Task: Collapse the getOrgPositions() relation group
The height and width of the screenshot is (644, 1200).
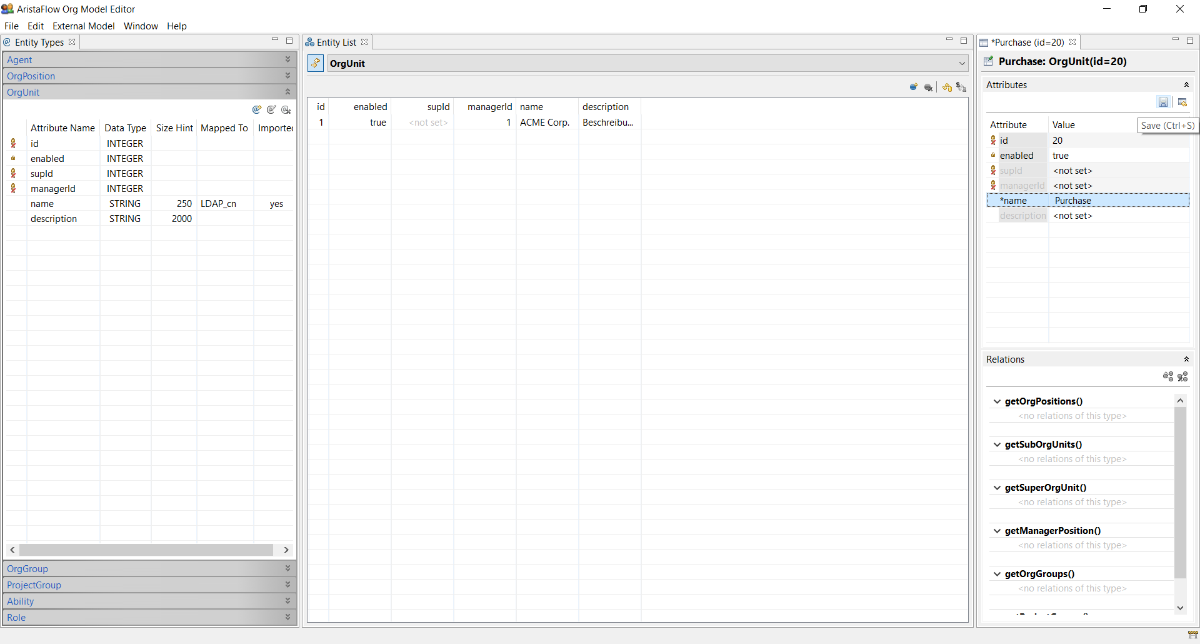Action: click(997, 402)
